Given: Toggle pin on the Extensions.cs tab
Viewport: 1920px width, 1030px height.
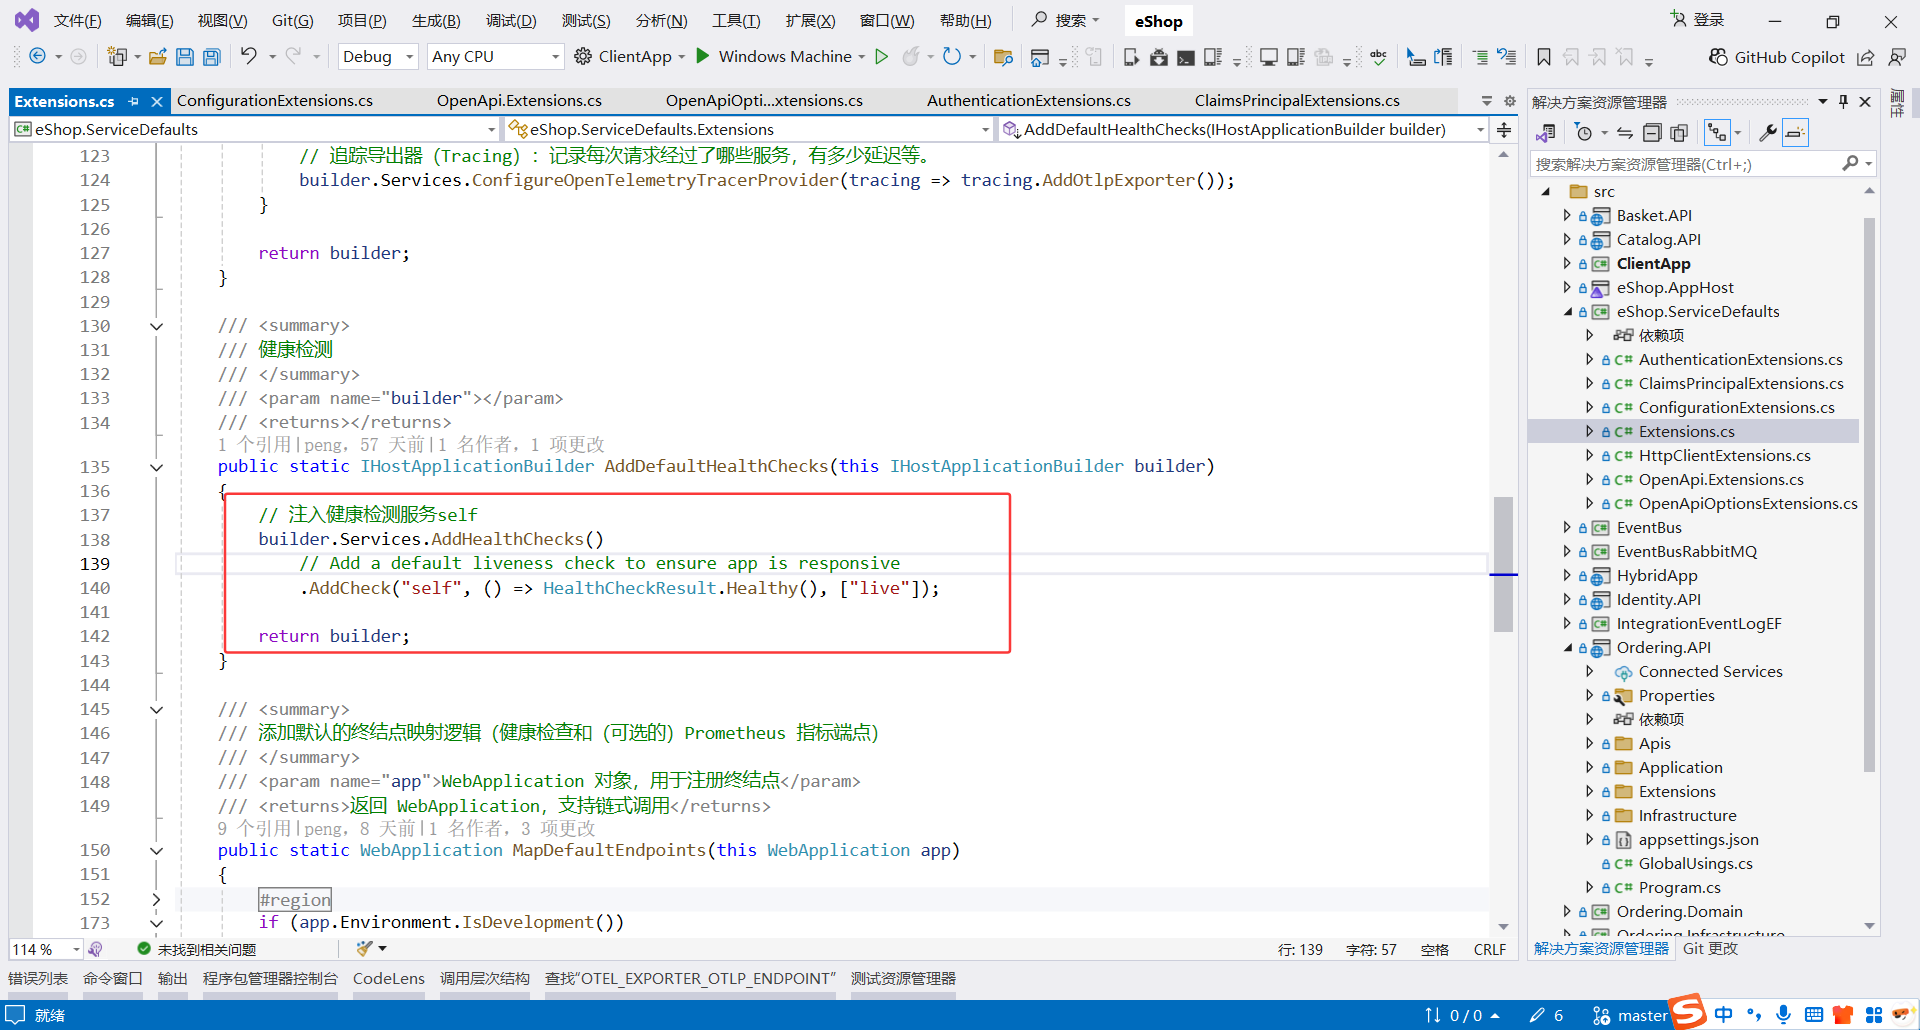Looking at the screenshot, I should click(134, 101).
